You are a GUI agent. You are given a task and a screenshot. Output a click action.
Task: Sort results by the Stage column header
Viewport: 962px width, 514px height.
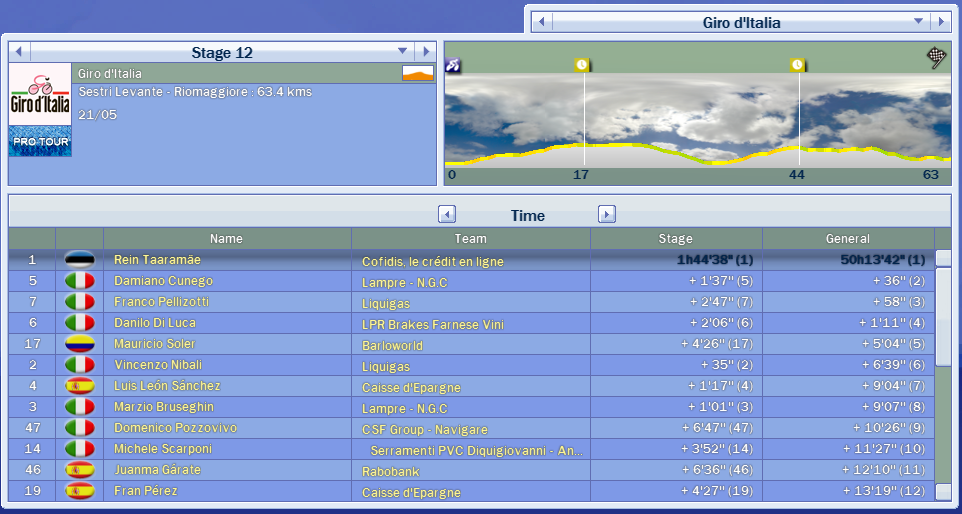pyautogui.click(x=675, y=239)
